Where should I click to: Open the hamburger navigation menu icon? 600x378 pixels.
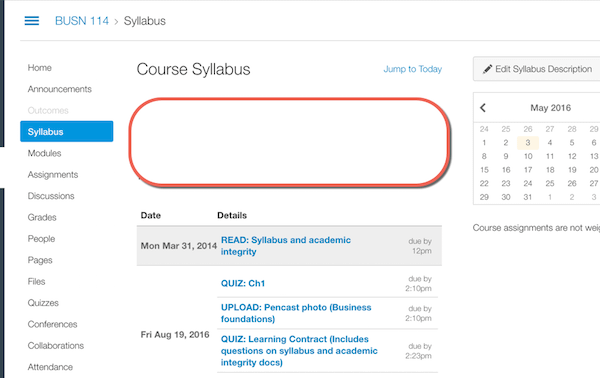click(x=32, y=21)
